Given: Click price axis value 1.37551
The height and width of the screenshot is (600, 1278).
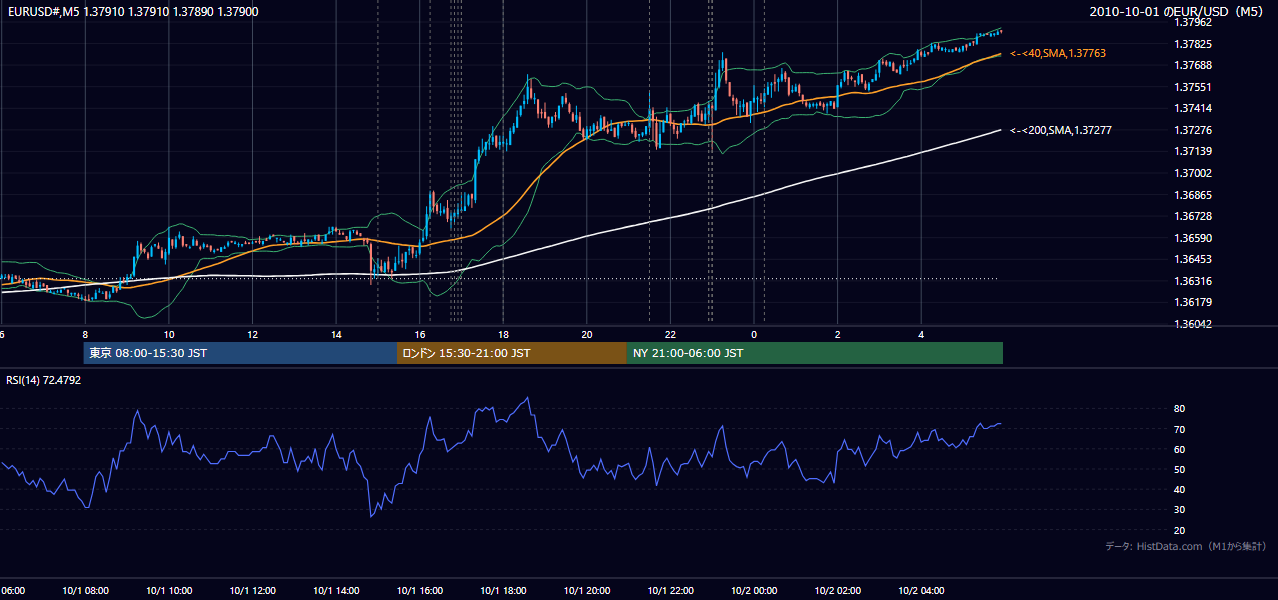Looking at the screenshot, I should click(1191, 87).
